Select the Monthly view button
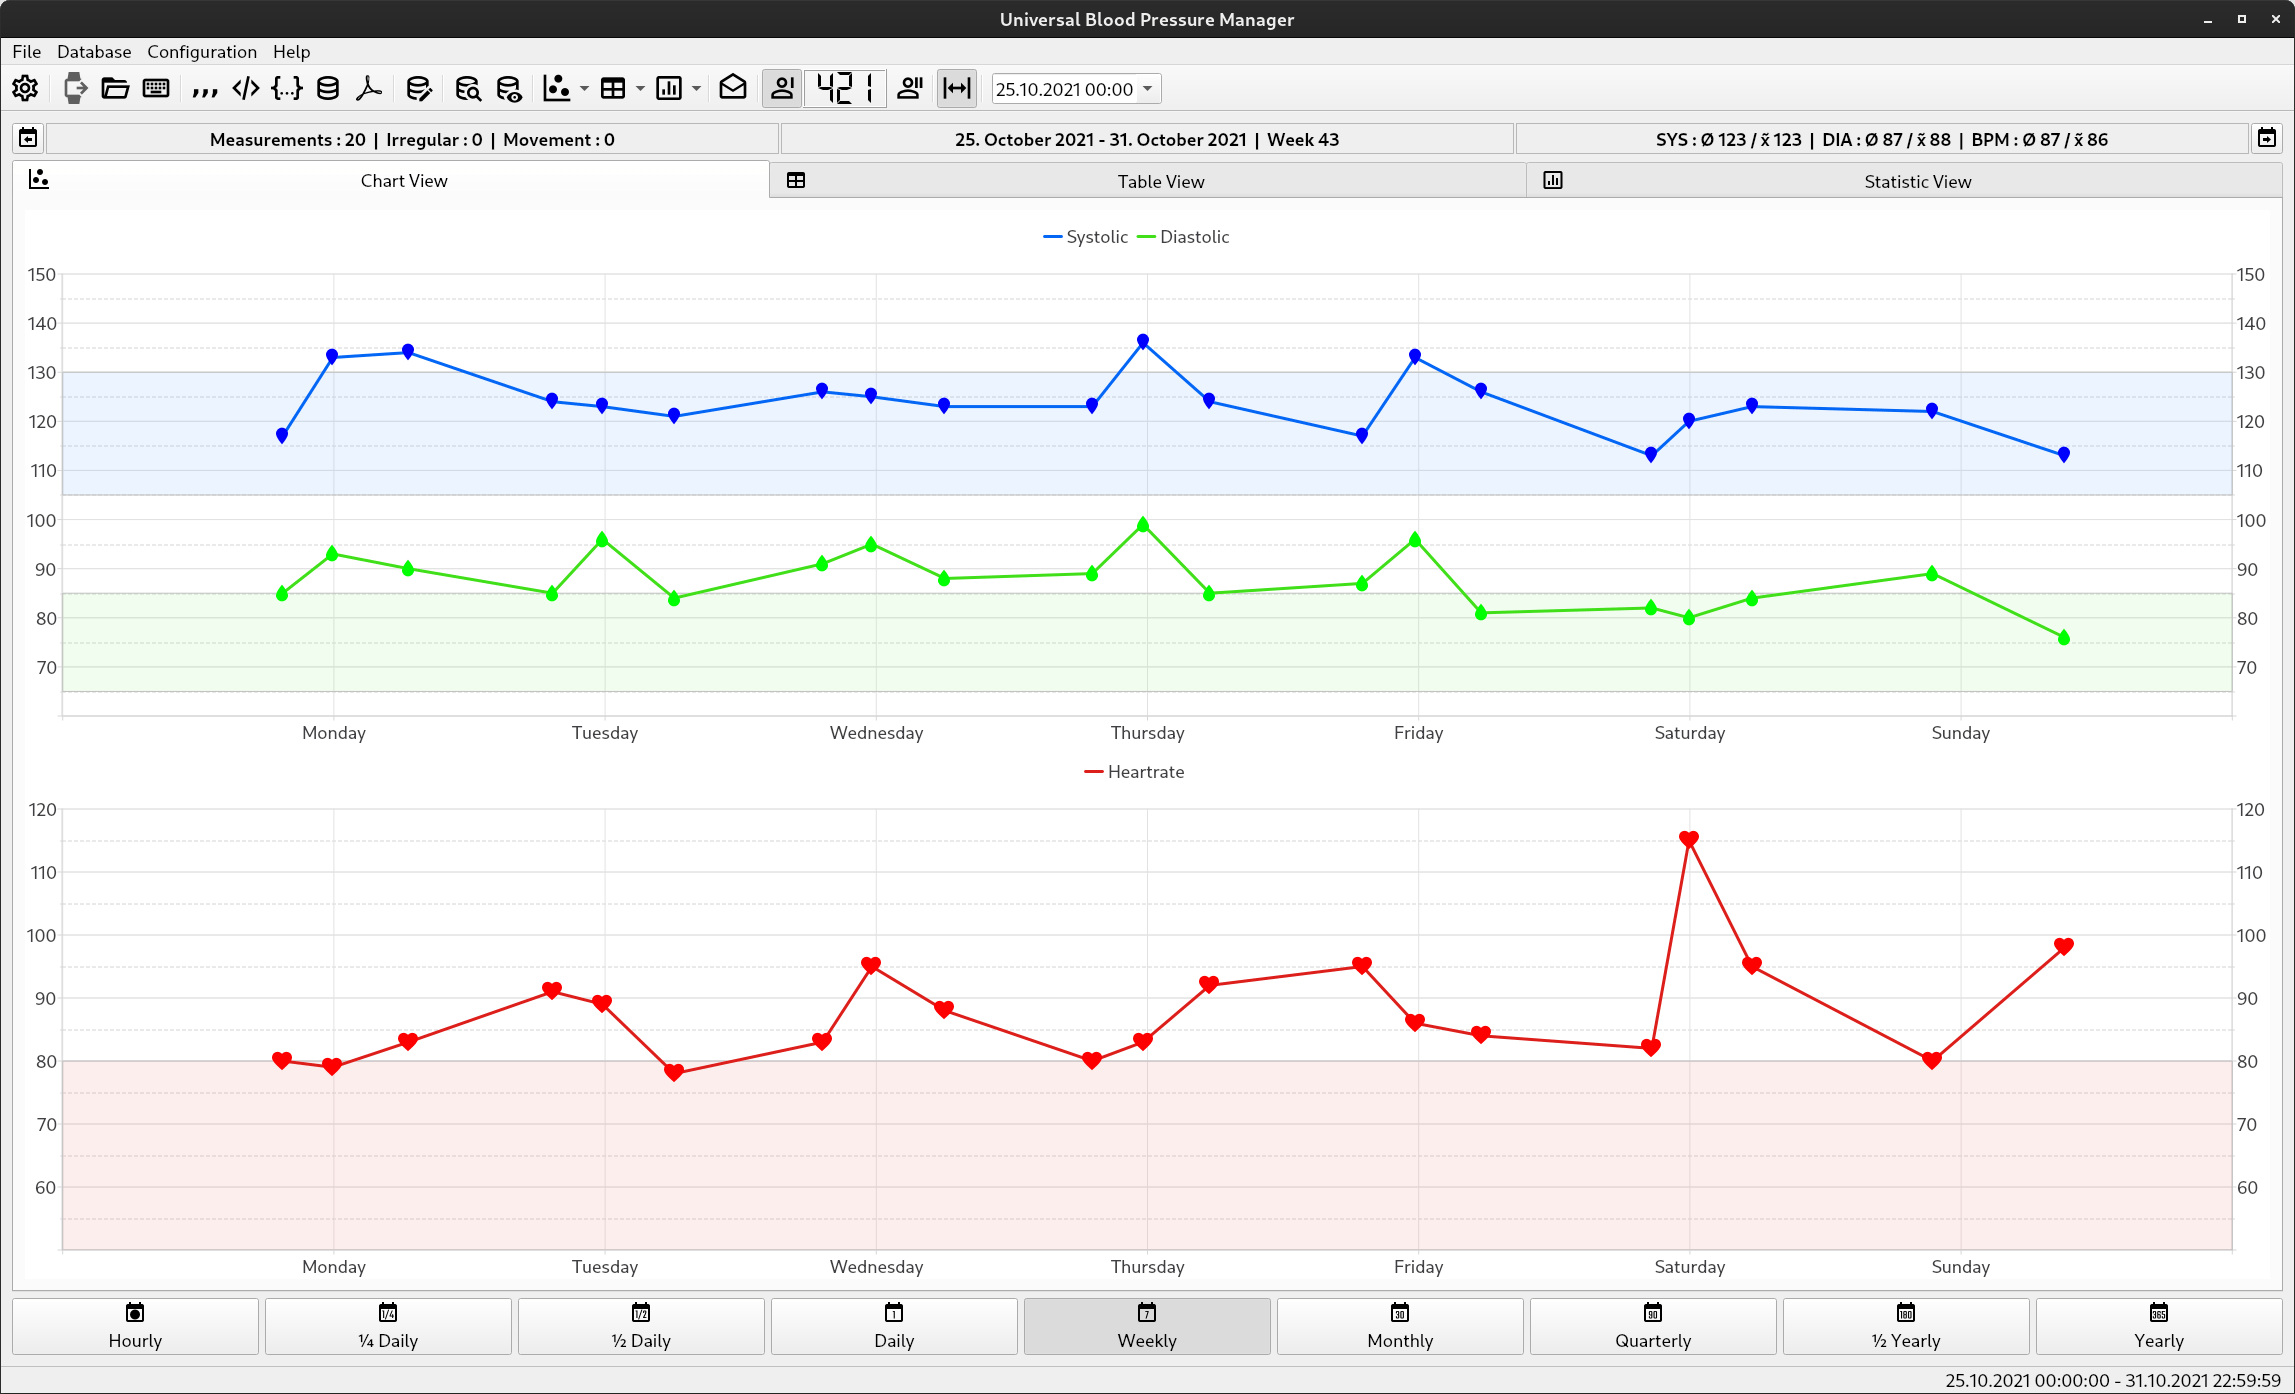Screen dimensions: 2295x1394 pyautogui.click(x=1400, y=1327)
